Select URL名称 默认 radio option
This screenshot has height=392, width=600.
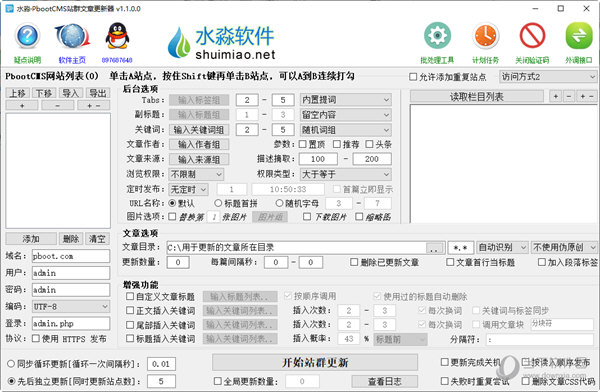coord(172,203)
